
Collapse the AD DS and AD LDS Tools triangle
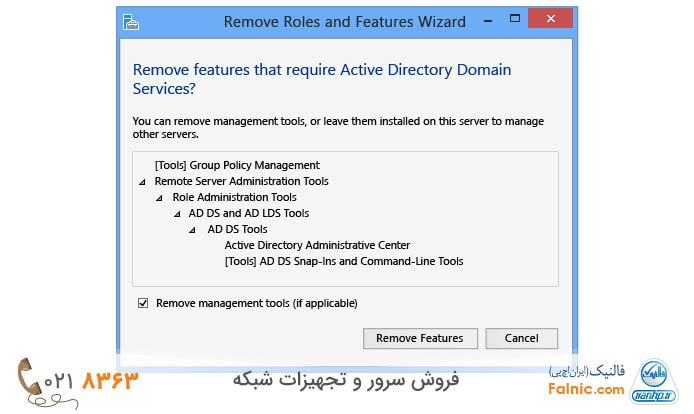(x=177, y=214)
